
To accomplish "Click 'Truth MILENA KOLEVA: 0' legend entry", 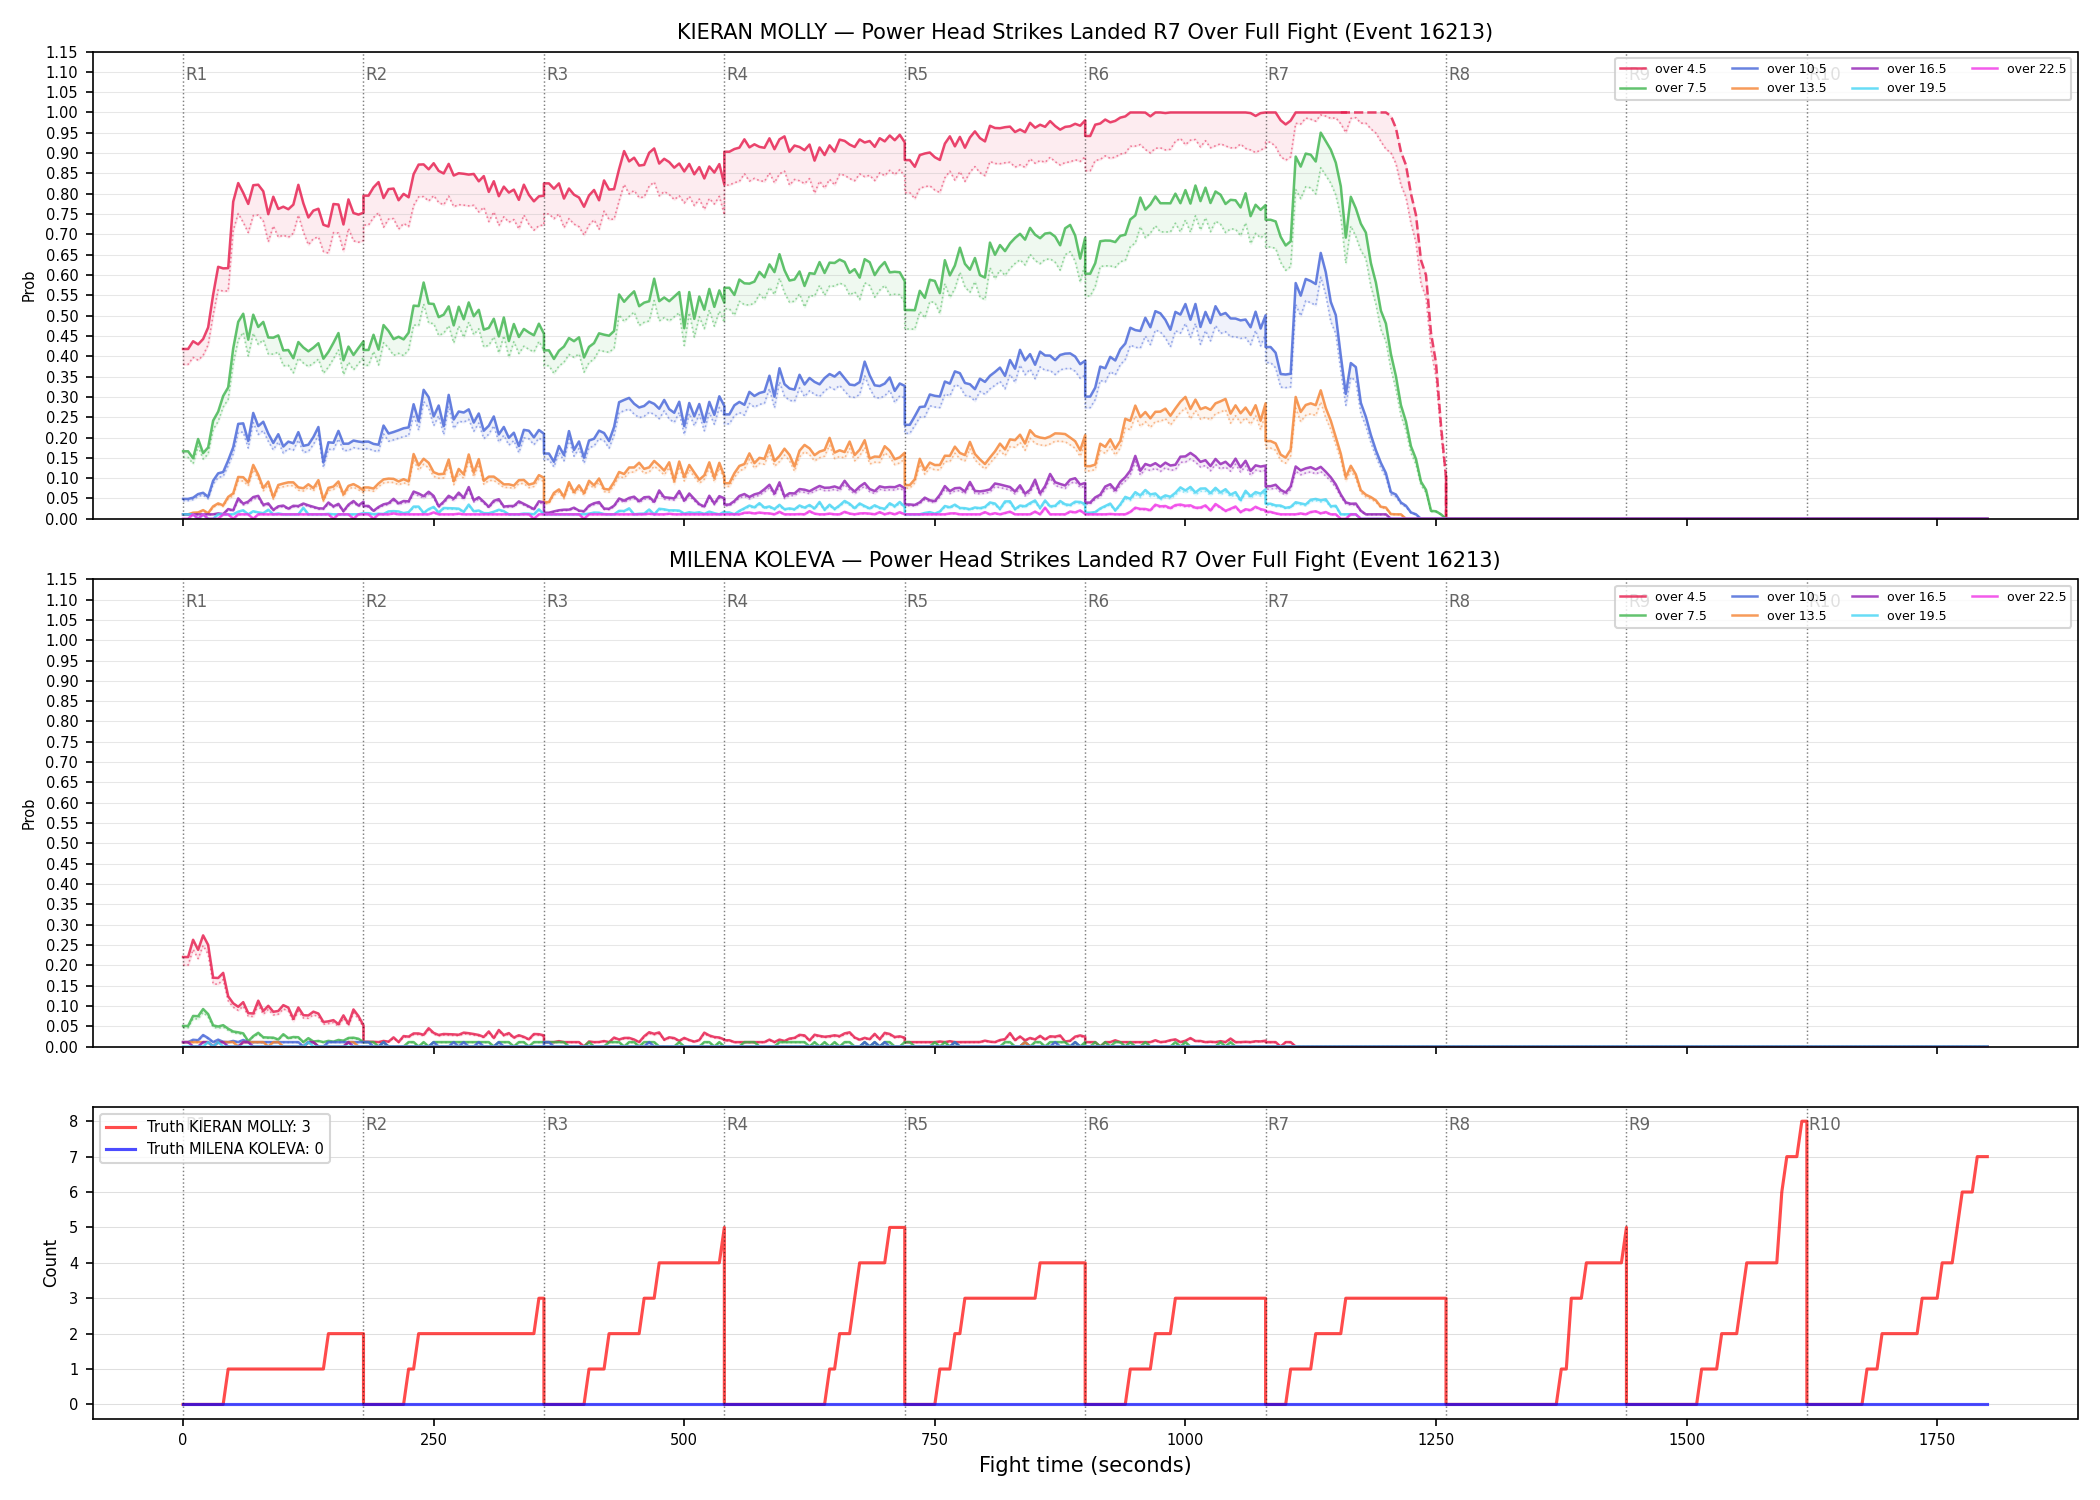I will 214,1149.
